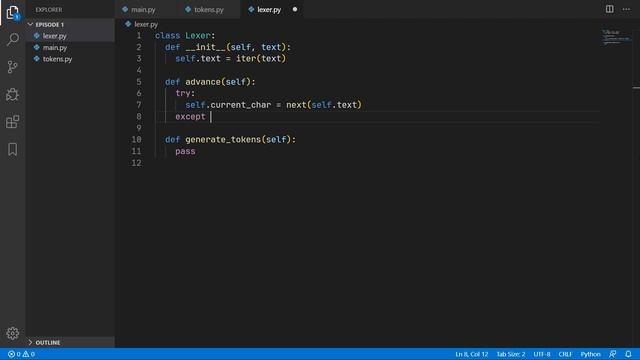The height and width of the screenshot is (360, 640).
Task: Open tokens.py in the explorer tree
Action: coord(57,59)
